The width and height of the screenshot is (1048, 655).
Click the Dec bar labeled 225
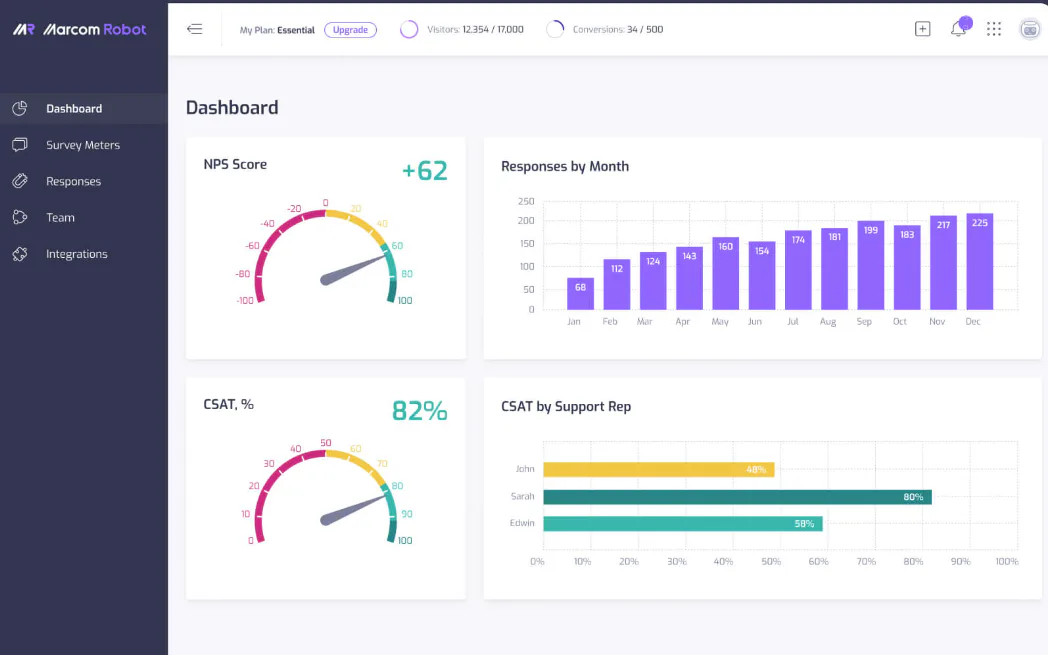979,261
